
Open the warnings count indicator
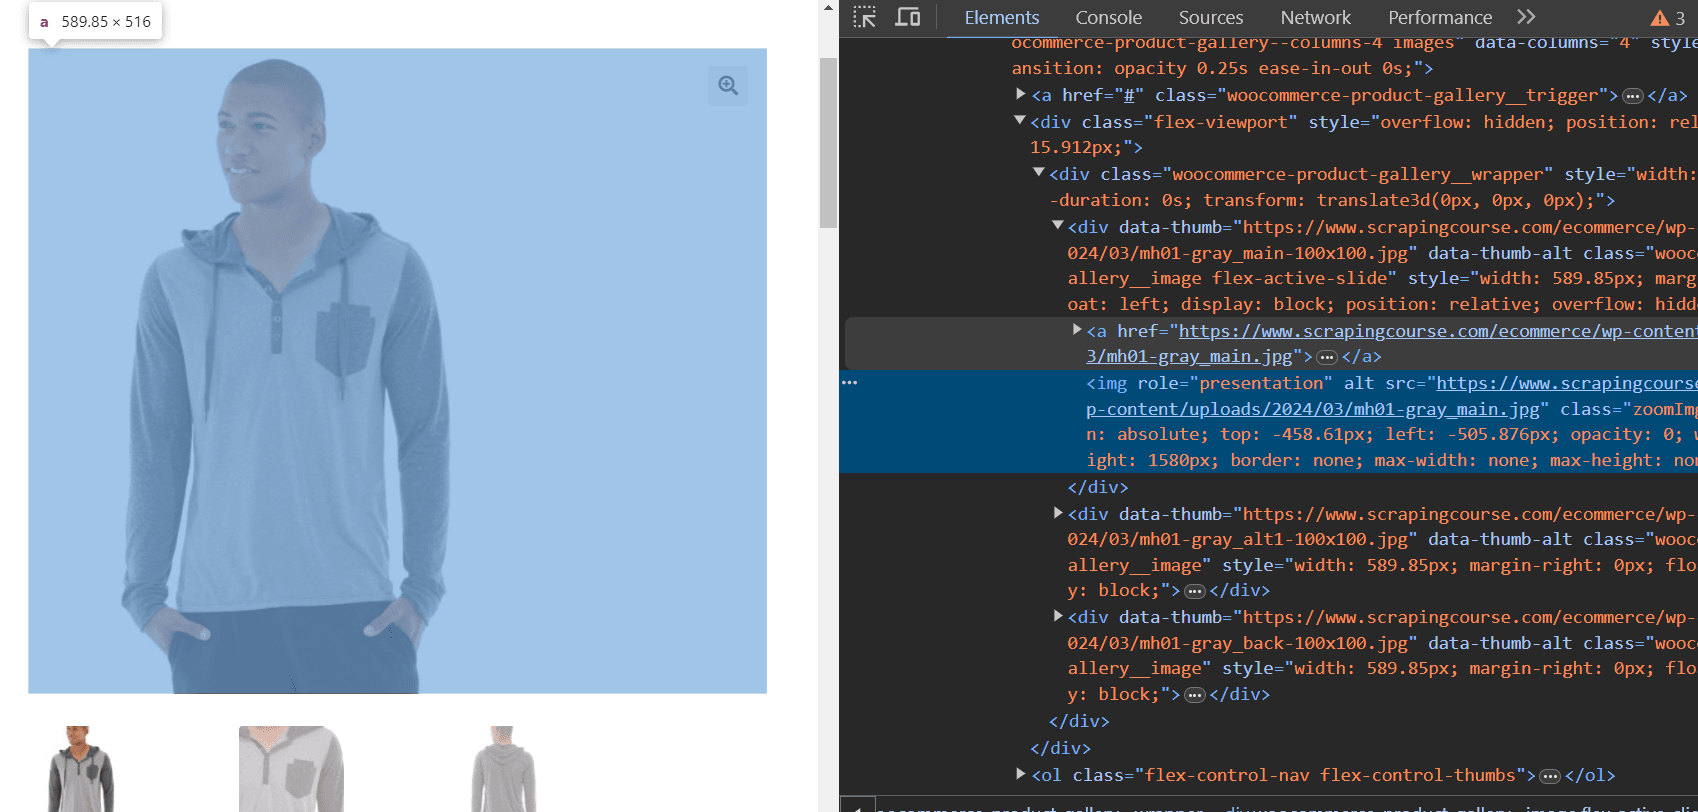[1668, 18]
